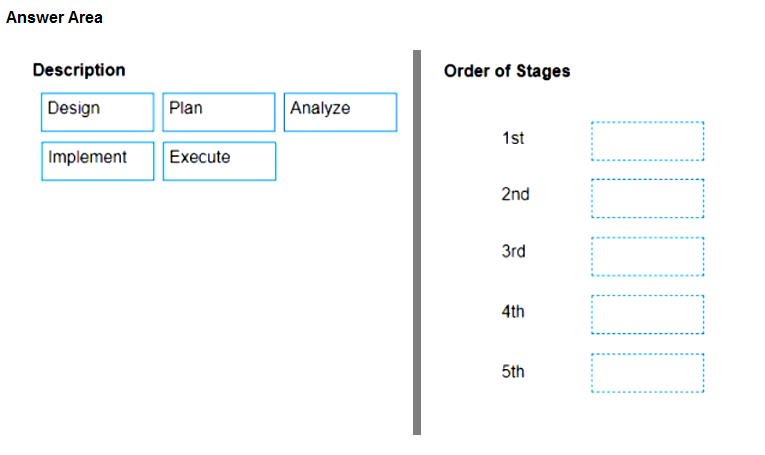
Task: Click the Execute description box
Action: click(x=219, y=161)
